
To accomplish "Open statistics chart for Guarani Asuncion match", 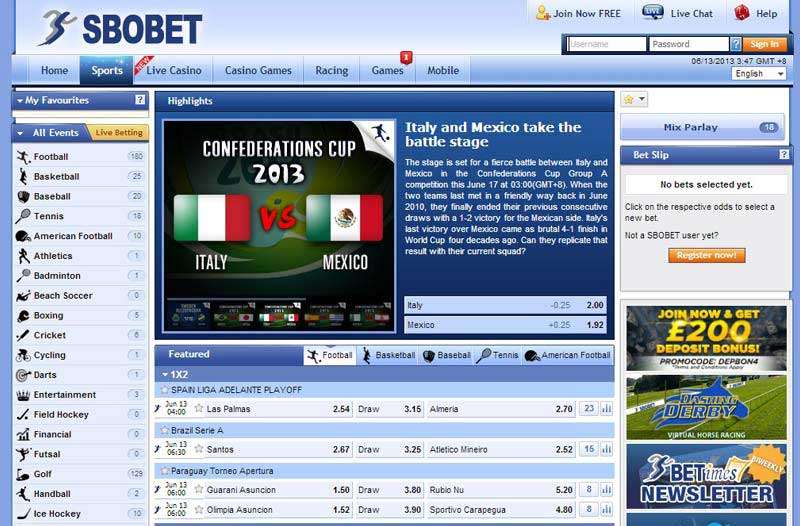I will point(606,490).
